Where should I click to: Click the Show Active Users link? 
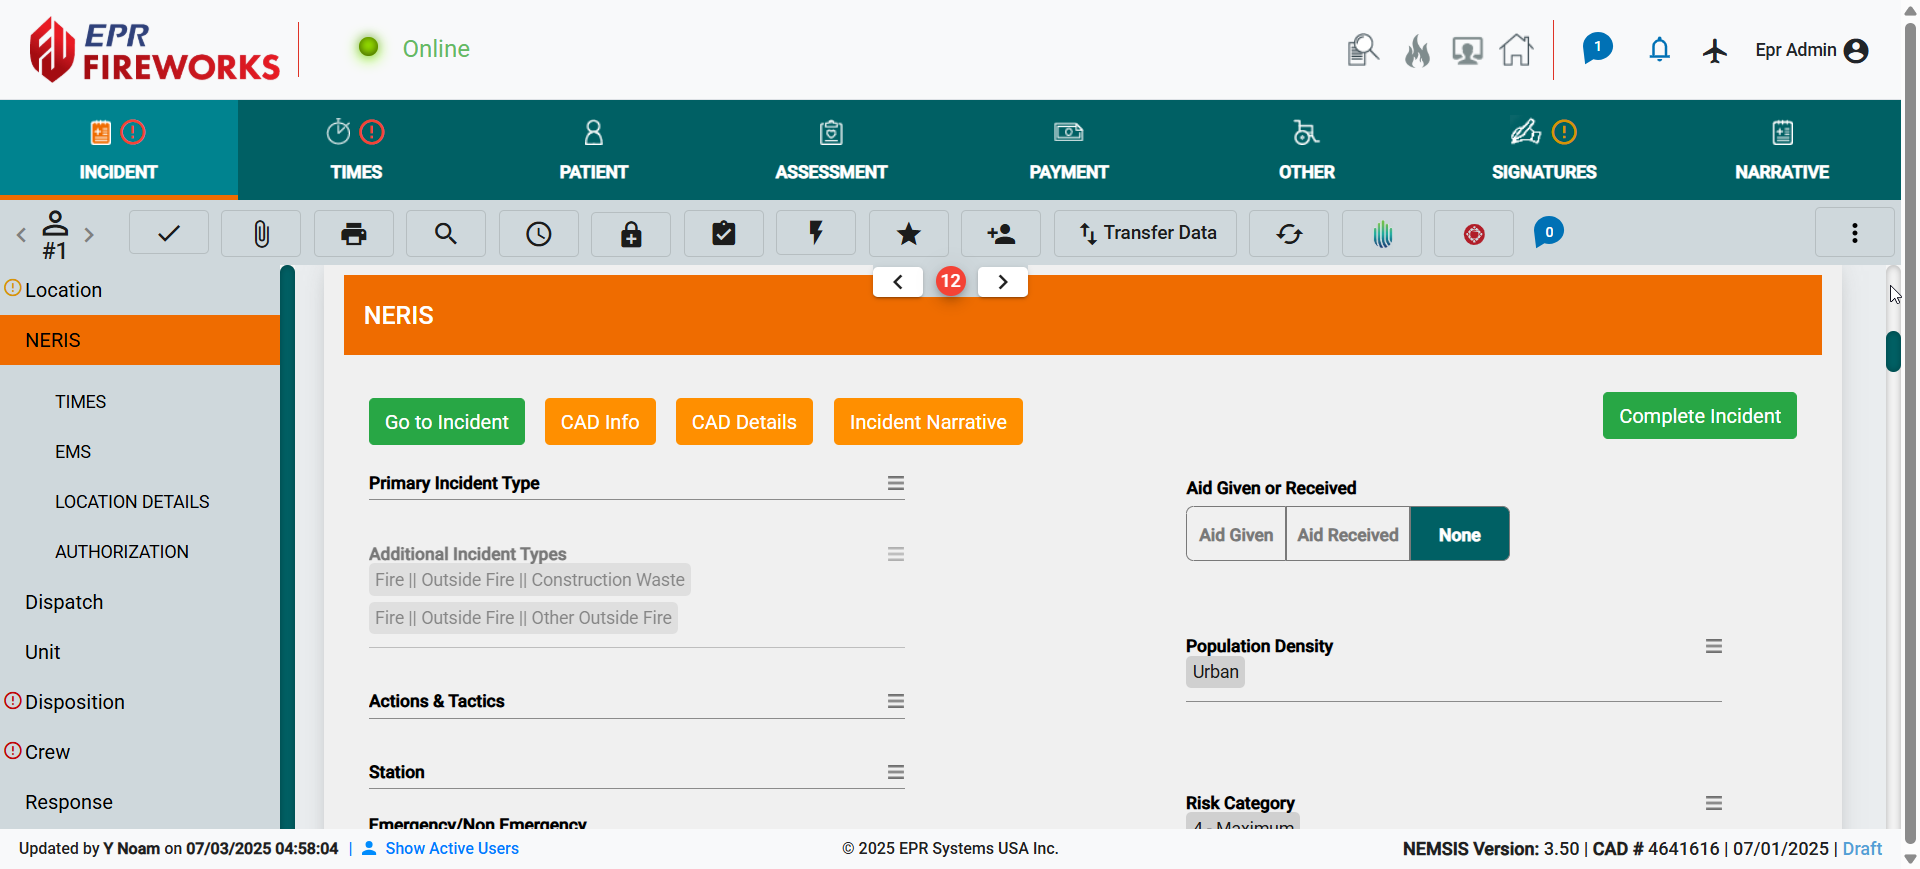pos(452,849)
